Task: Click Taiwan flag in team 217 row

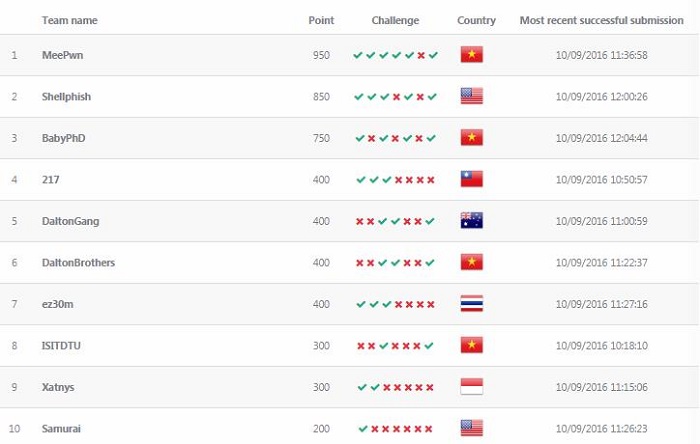Action: [471, 179]
